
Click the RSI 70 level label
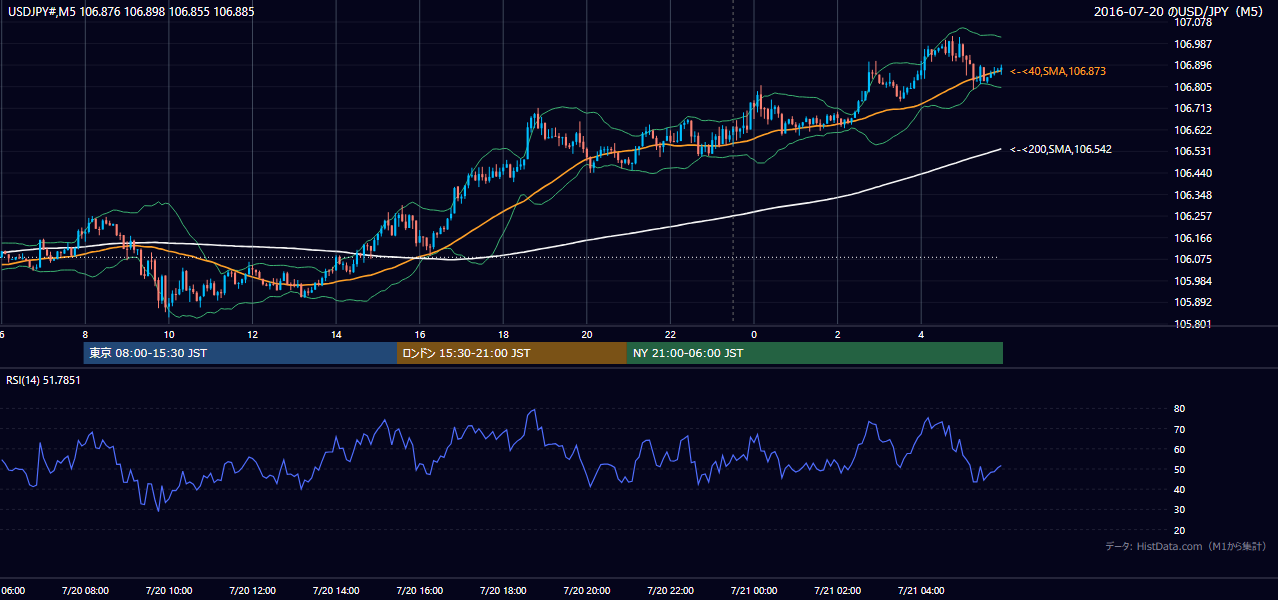[1179, 429]
